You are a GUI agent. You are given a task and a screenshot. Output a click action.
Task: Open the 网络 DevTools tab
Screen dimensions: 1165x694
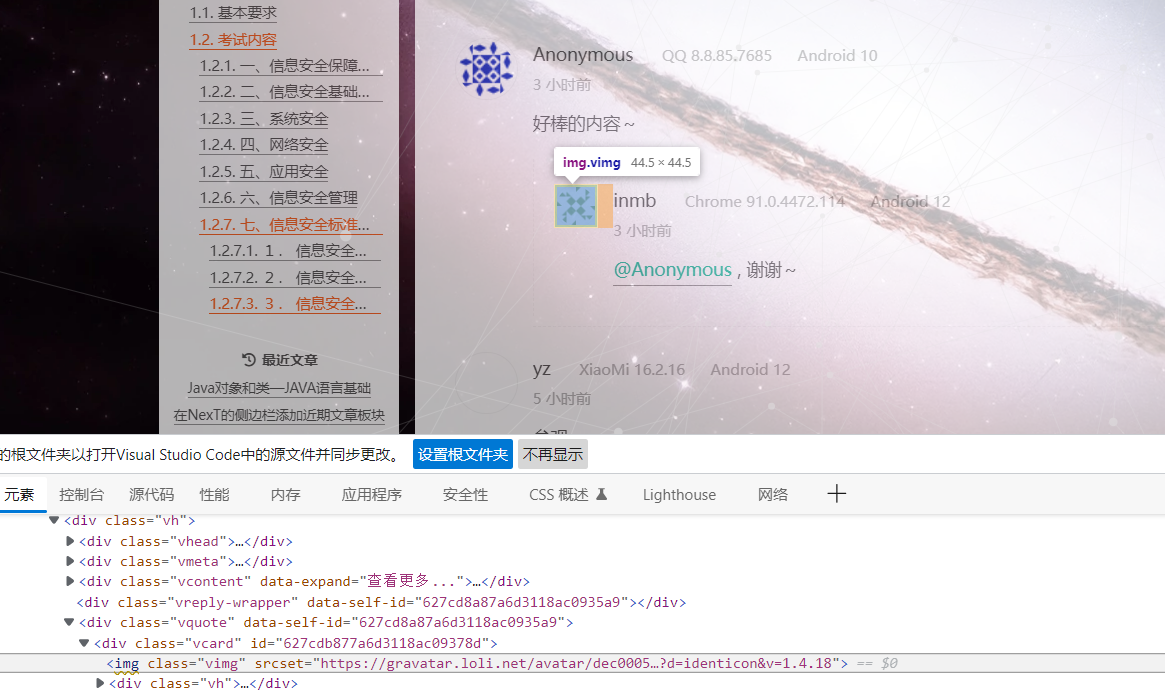773,493
